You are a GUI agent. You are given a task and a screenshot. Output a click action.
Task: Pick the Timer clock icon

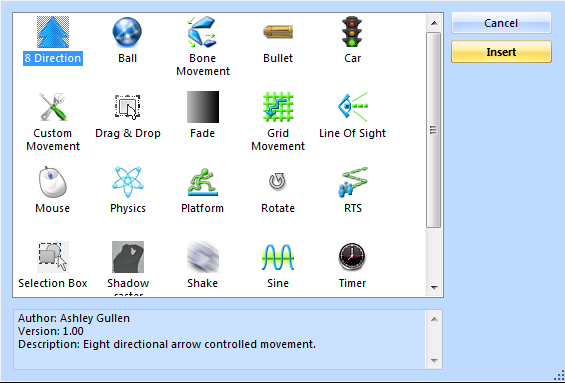click(x=352, y=257)
